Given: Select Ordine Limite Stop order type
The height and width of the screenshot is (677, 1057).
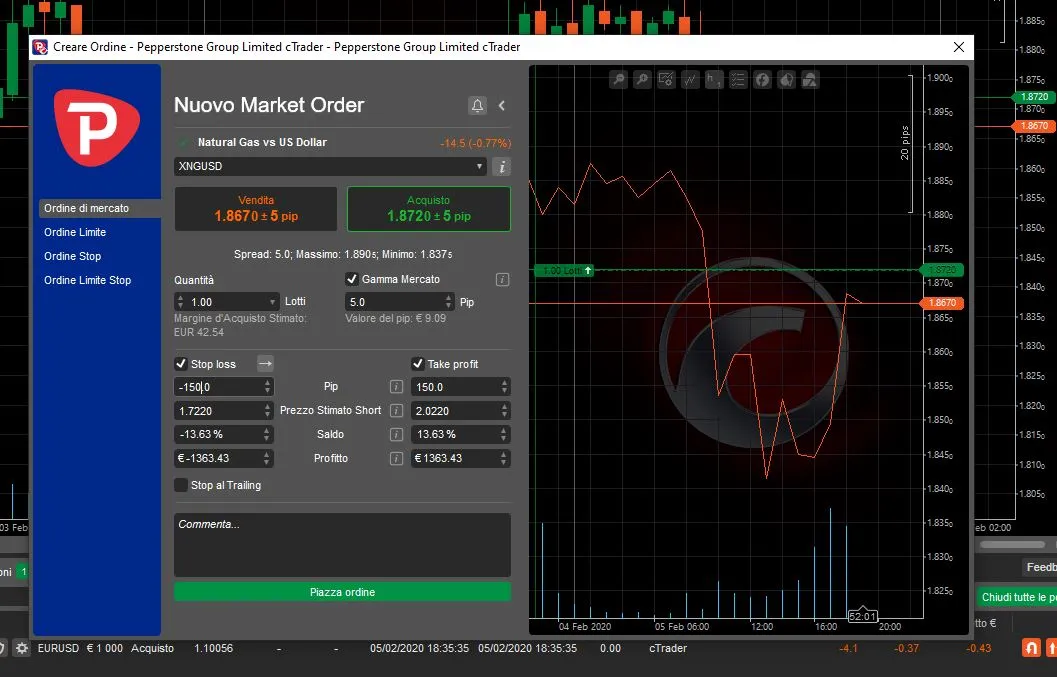Looking at the screenshot, I should tap(87, 280).
